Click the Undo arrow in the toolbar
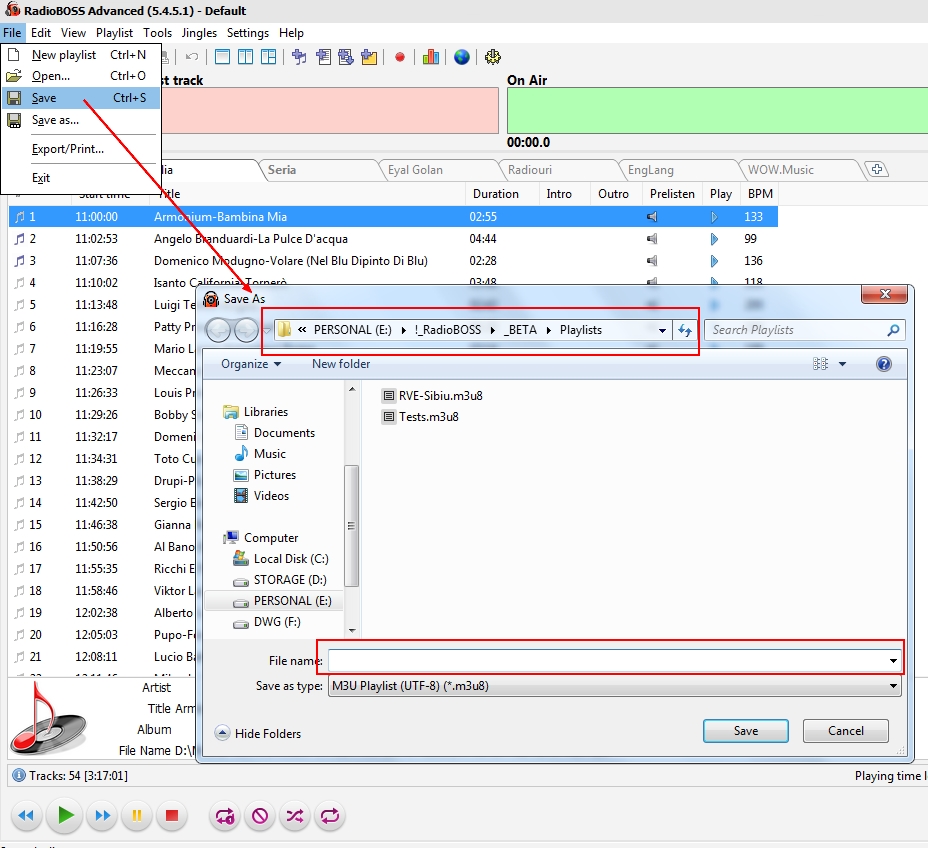The image size is (928, 848). [x=192, y=57]
